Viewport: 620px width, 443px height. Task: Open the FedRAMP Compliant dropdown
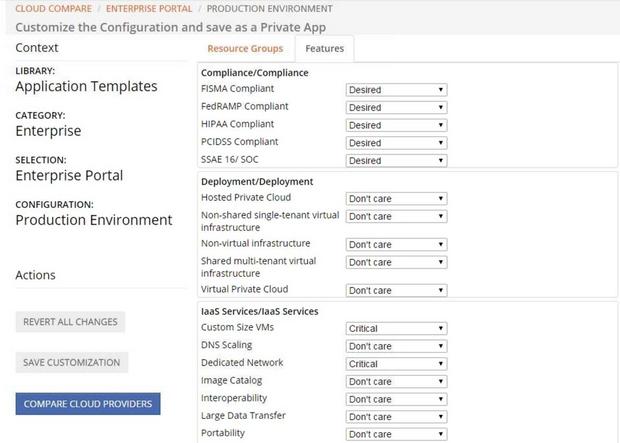pos(396,107)
